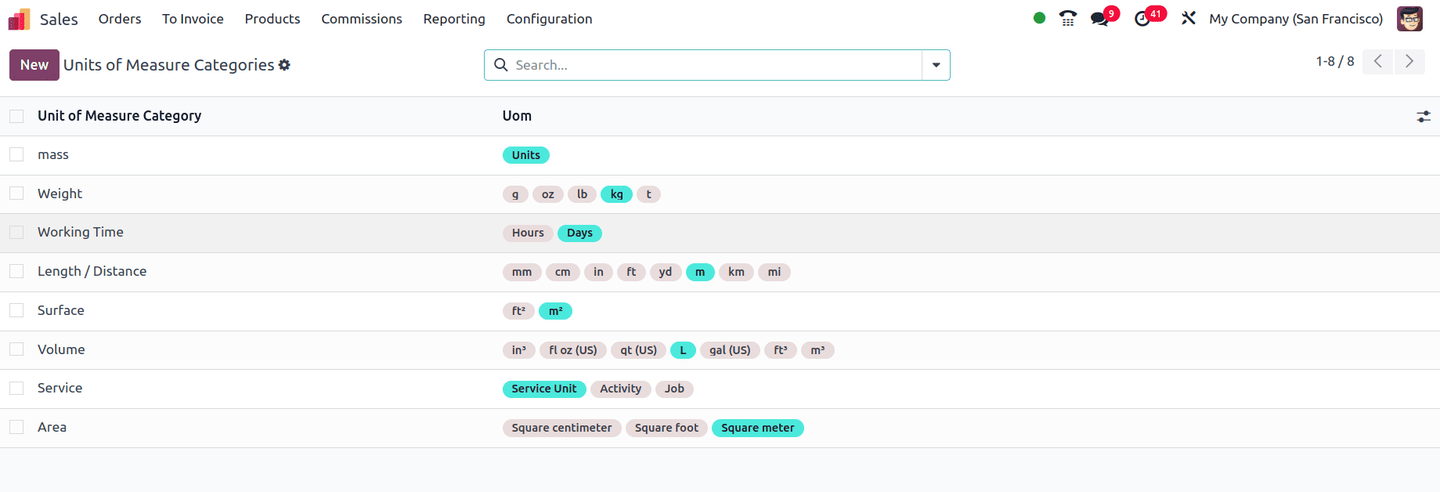Screen dimensions: 1440x492
Task: Open the voip phone icon
Action: point(1068,19)
